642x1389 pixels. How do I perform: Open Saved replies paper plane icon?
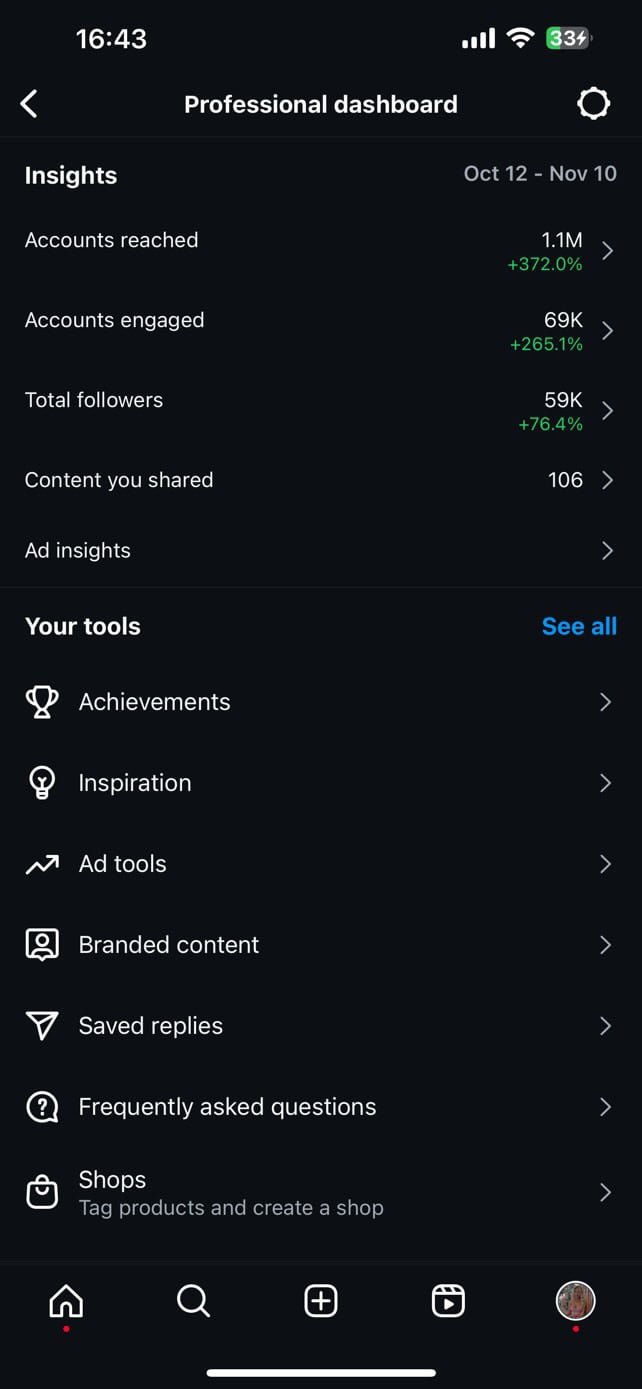coord(42,1026)
